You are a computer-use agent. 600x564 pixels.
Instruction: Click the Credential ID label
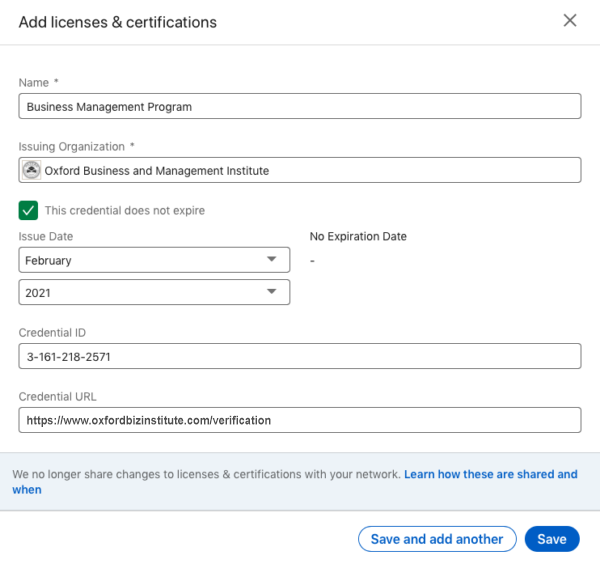tap(52, 333)
